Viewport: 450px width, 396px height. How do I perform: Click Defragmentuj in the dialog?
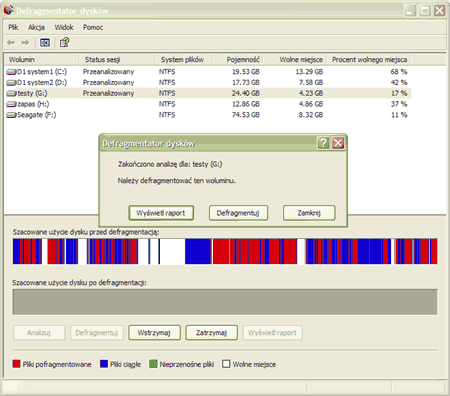(238, 213)
